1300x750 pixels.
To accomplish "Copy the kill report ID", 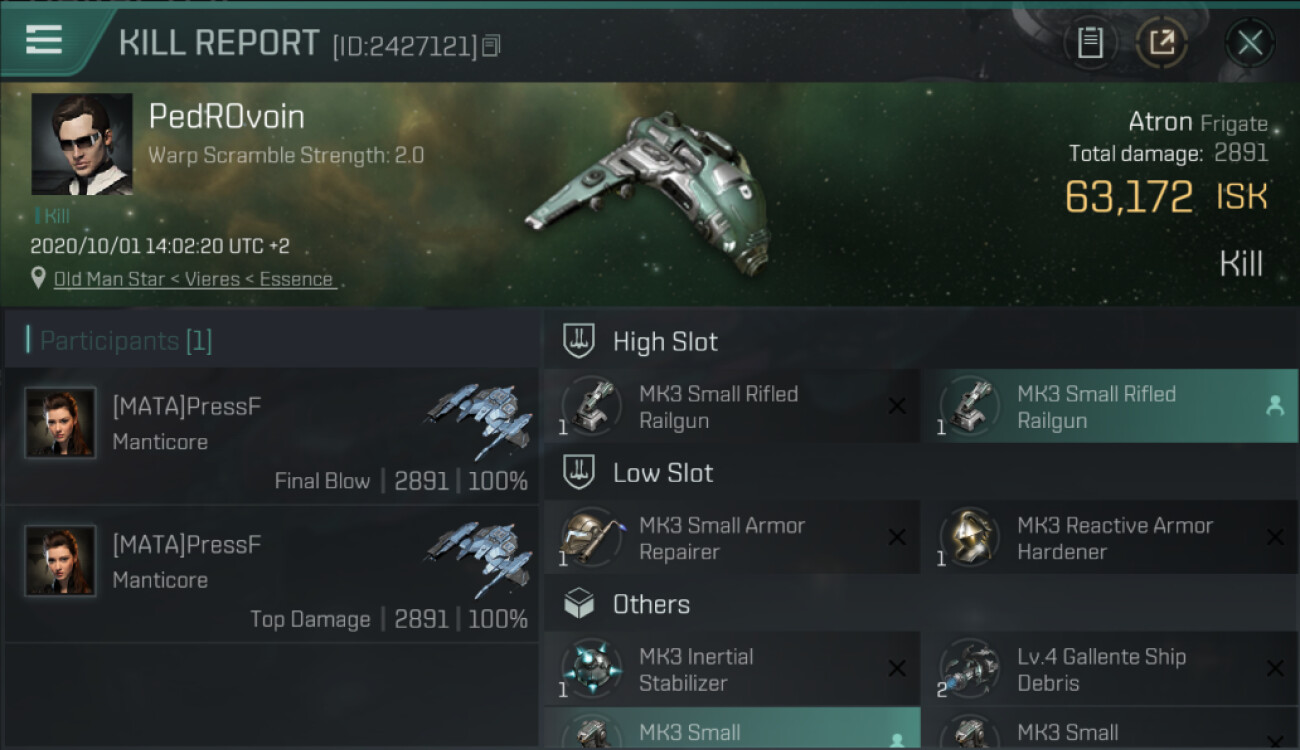I will coord(491,45).
